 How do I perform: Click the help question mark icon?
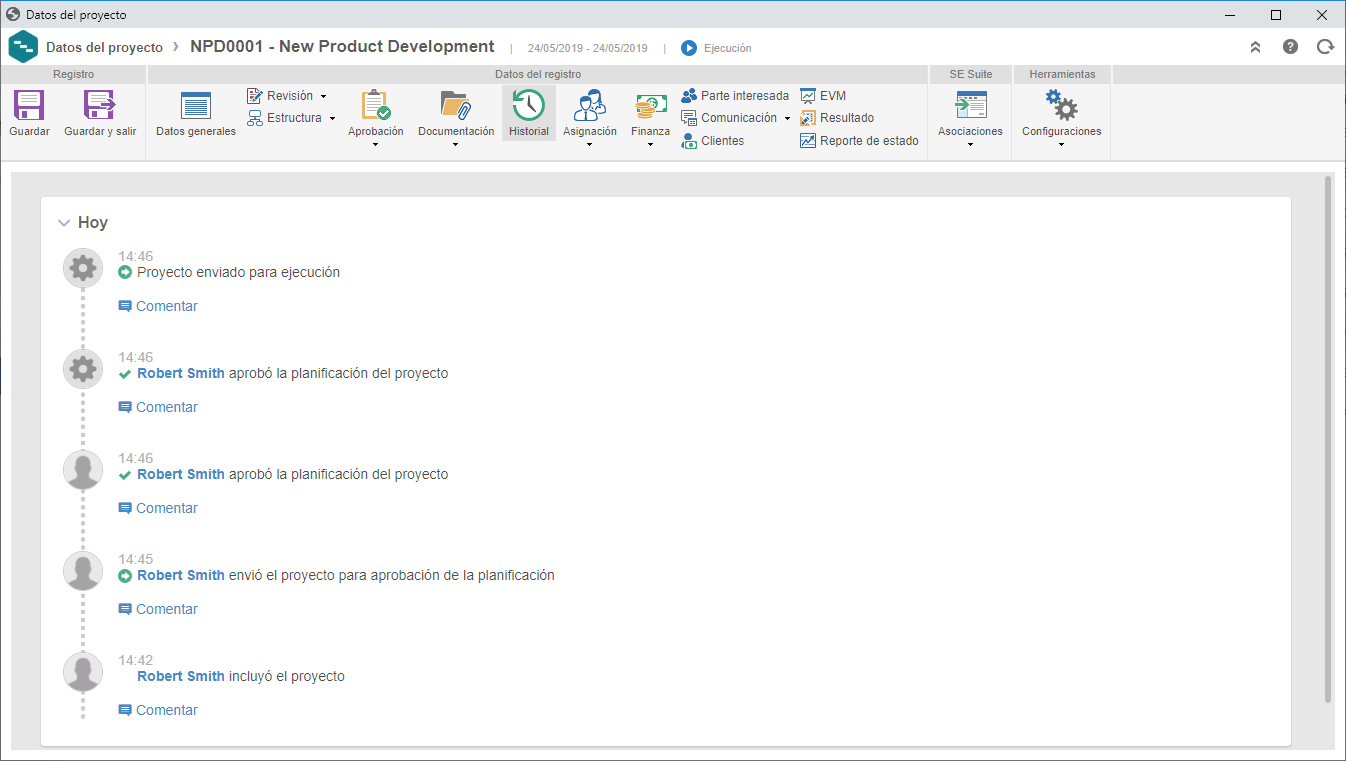coord(1291,47)
